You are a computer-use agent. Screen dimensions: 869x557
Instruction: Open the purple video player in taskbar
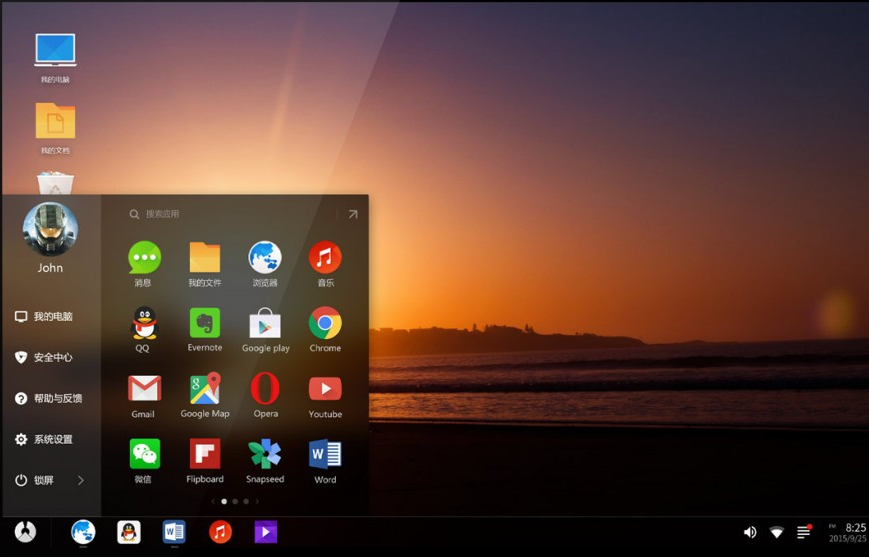tap(265, 532)
